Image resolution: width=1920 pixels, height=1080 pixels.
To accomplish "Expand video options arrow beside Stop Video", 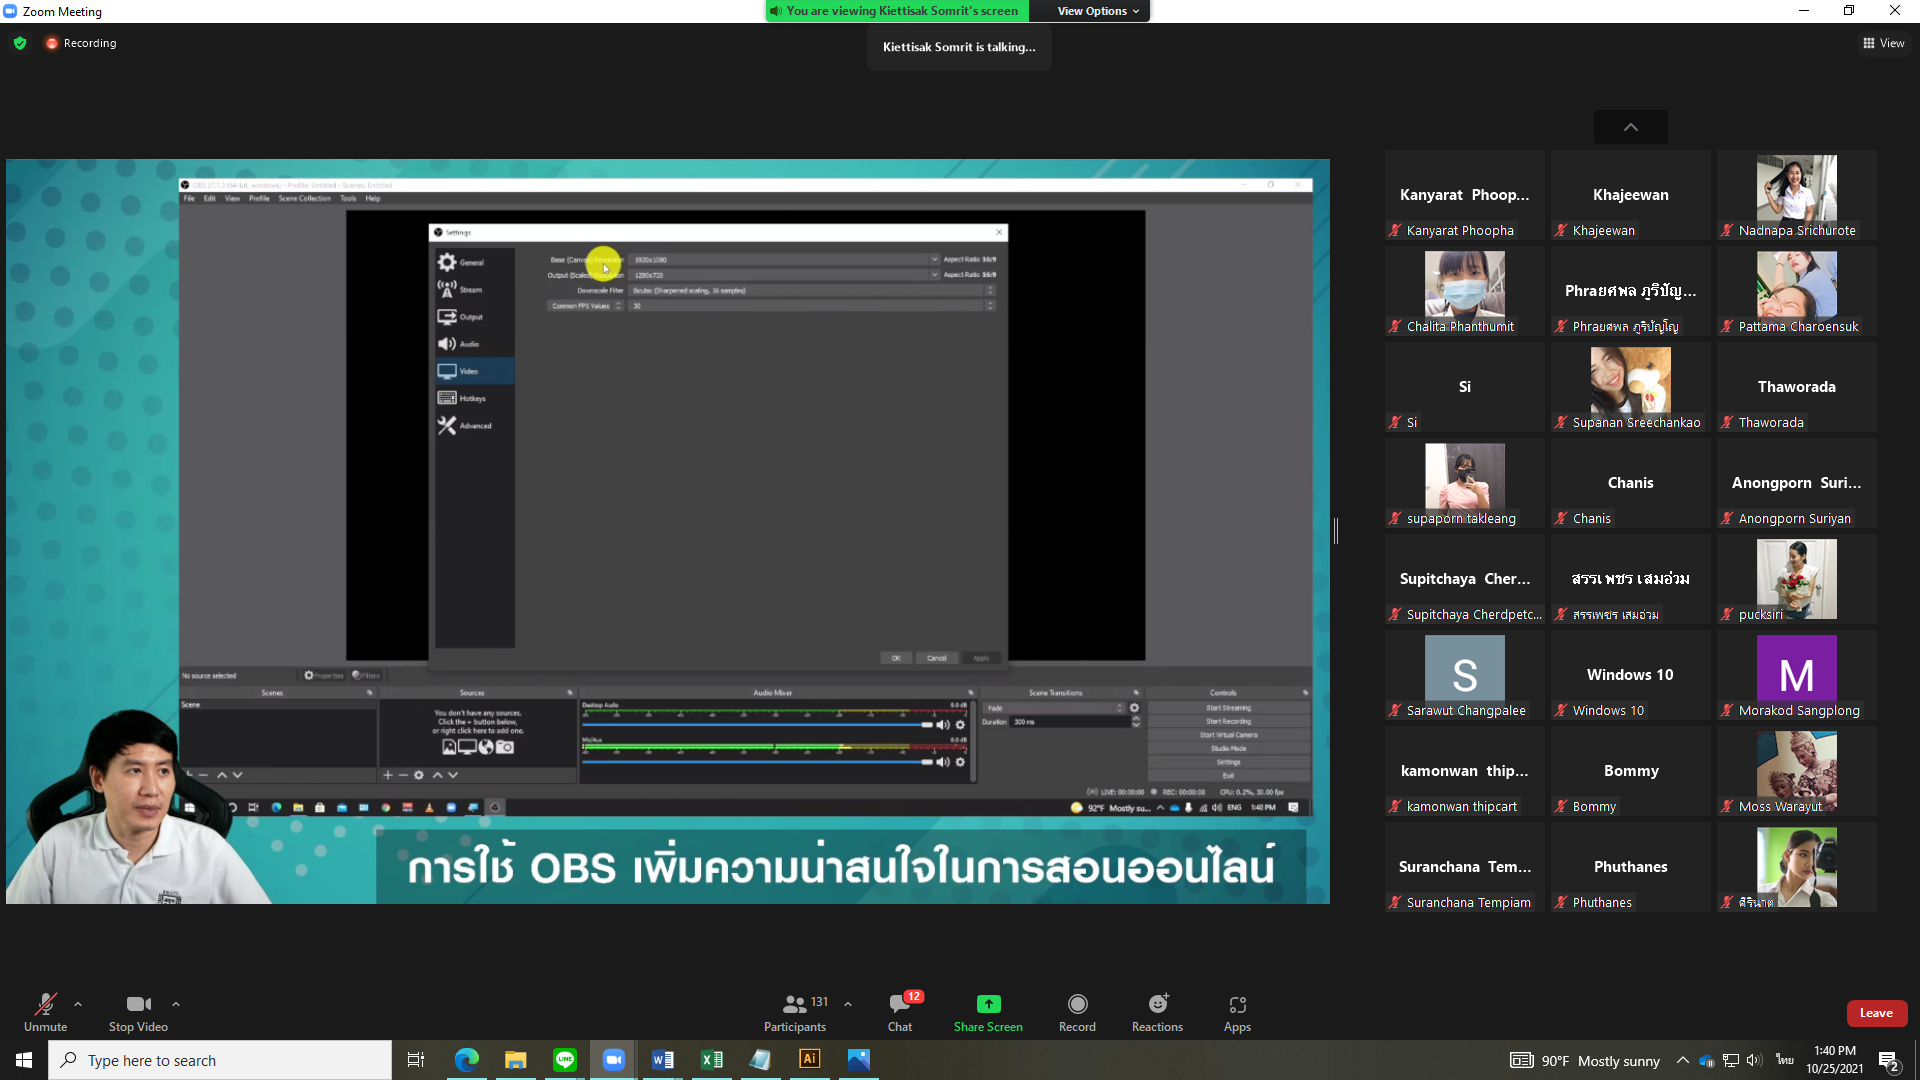I will (x=176, y=1004).
